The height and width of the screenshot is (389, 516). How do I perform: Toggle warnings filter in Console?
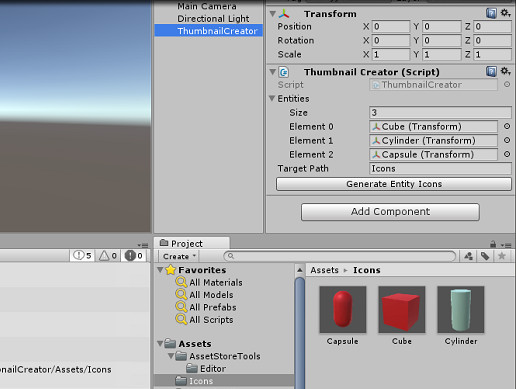pyautogui.click(x=108, y=256)
